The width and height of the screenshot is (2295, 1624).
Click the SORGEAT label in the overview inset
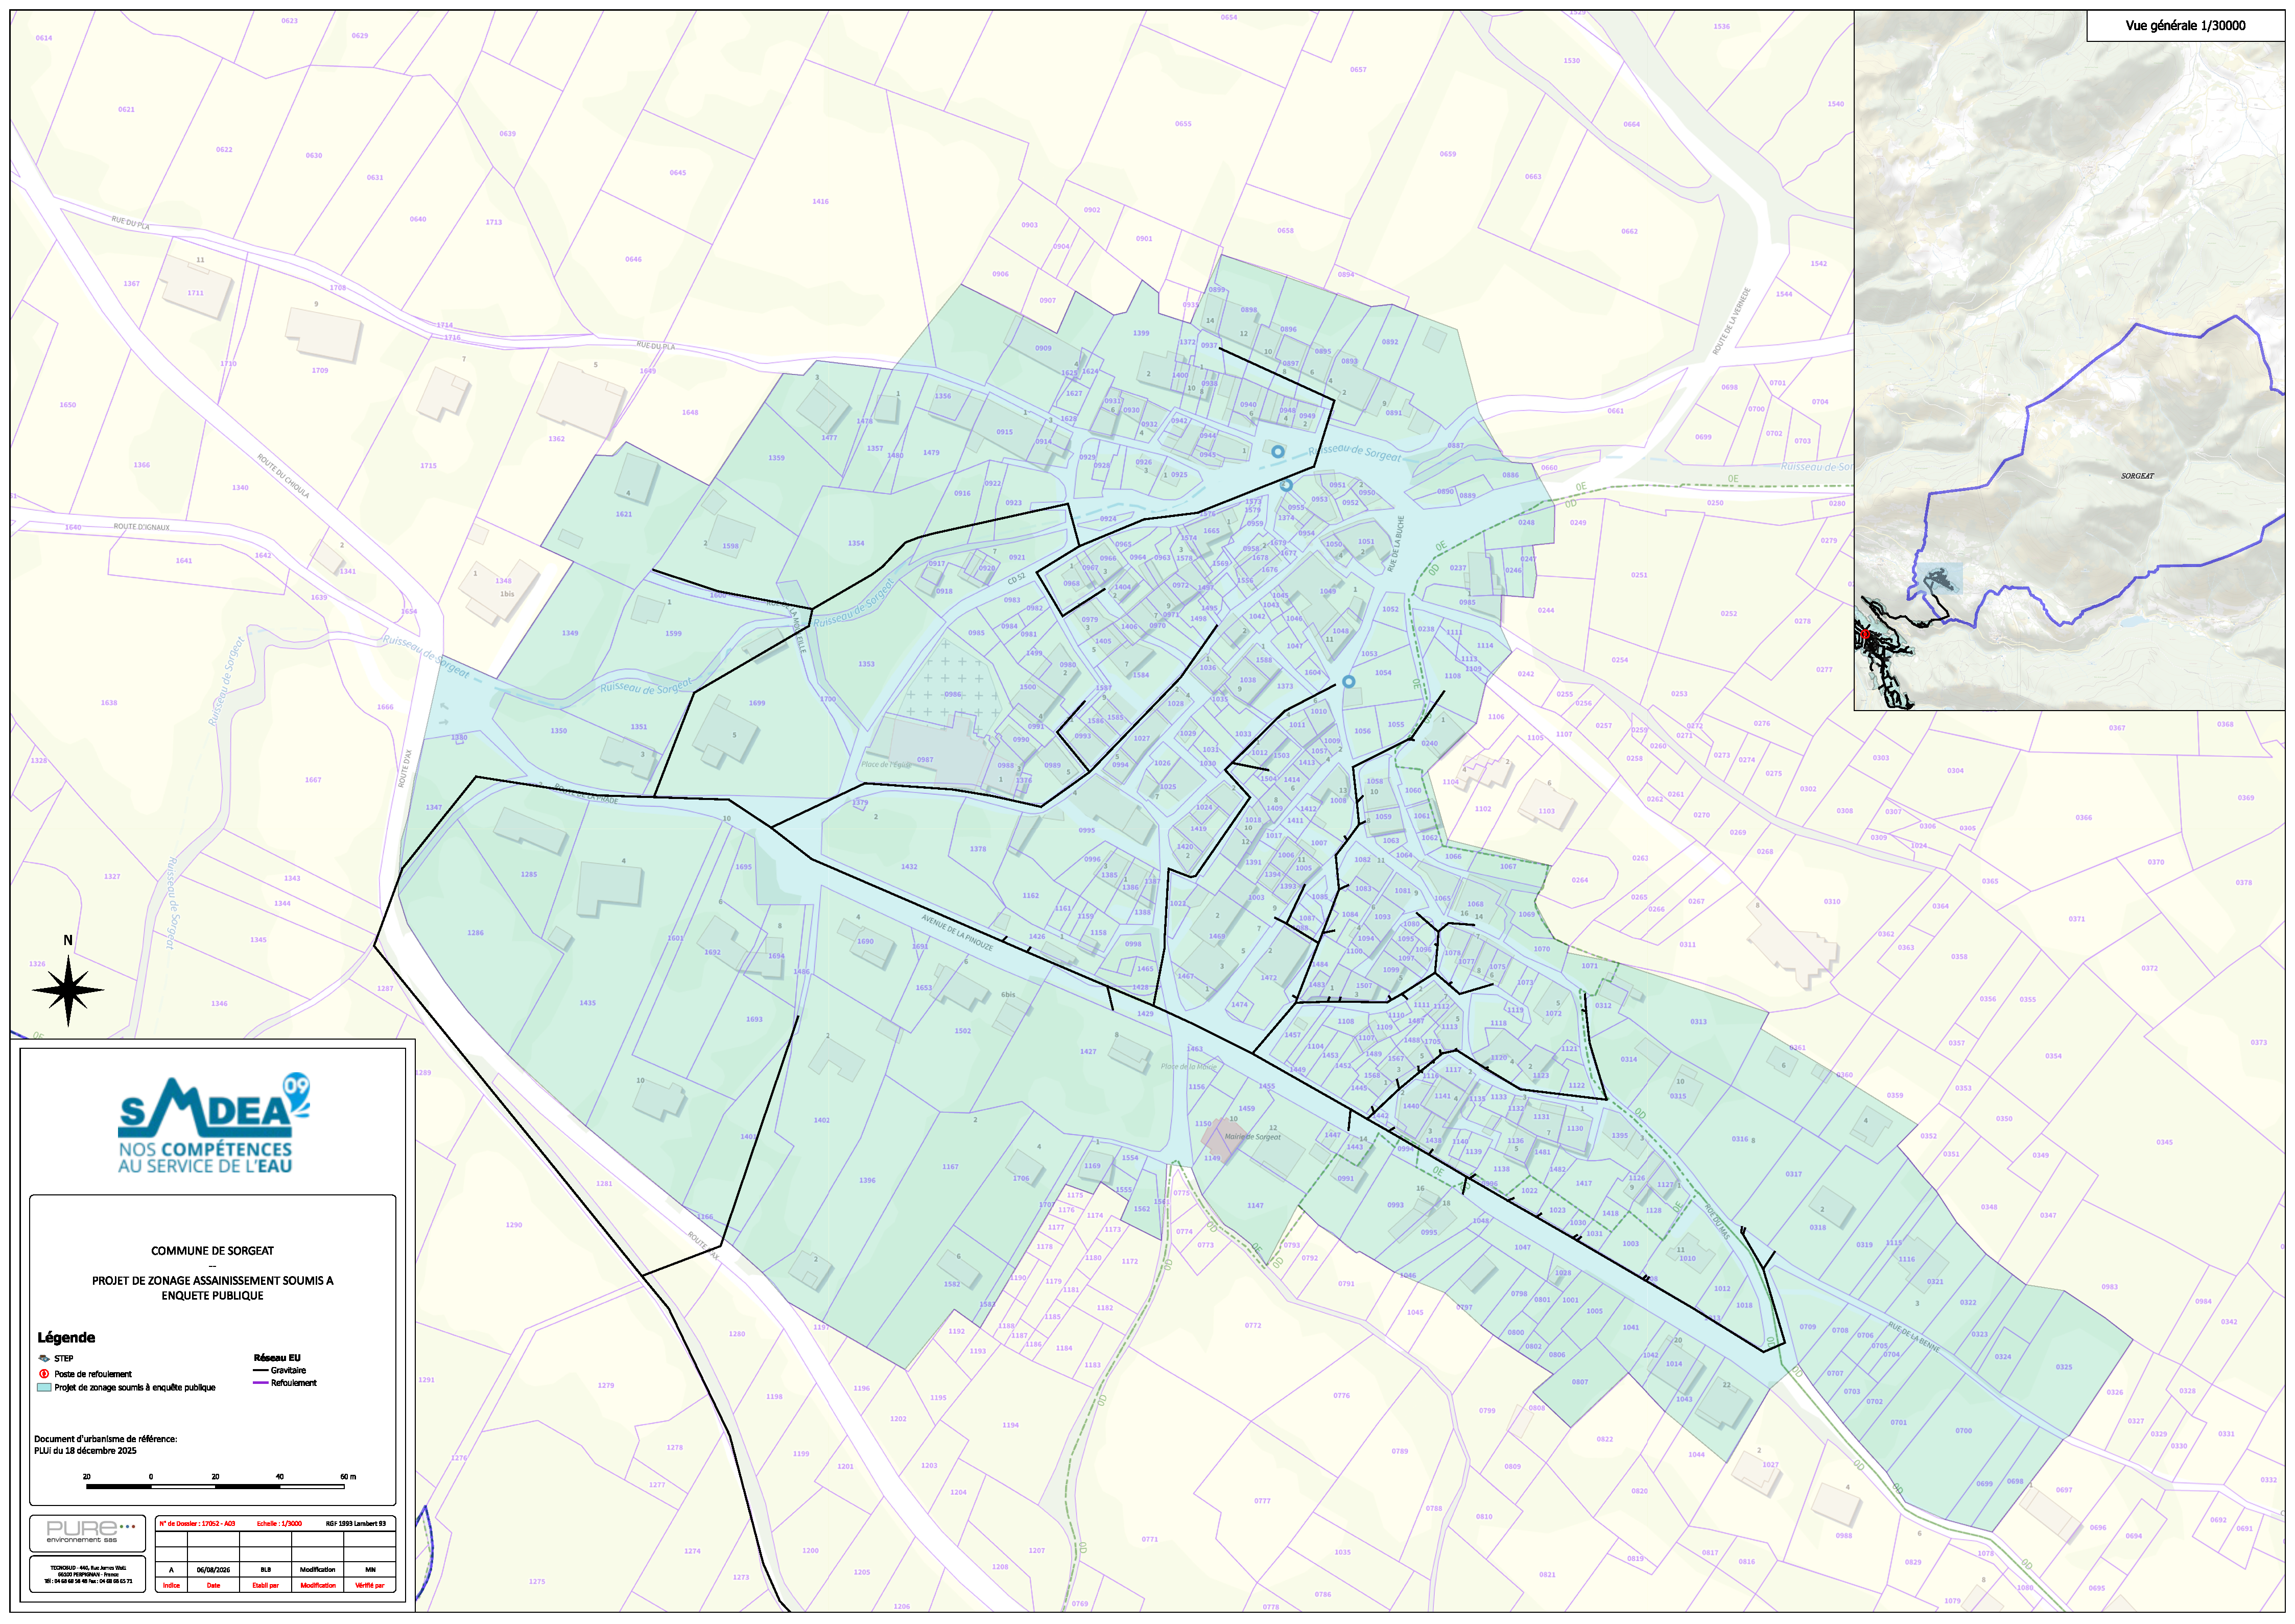click(2137, 476)
